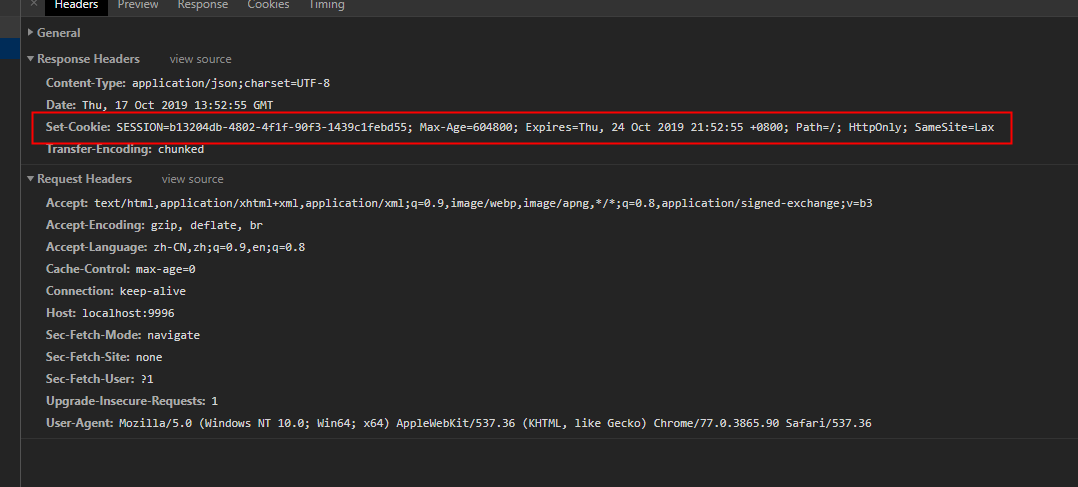Viewport: 1078px width, 487px height.
Task: Select the Cookies tab
Action: click(x=268, y=5)
